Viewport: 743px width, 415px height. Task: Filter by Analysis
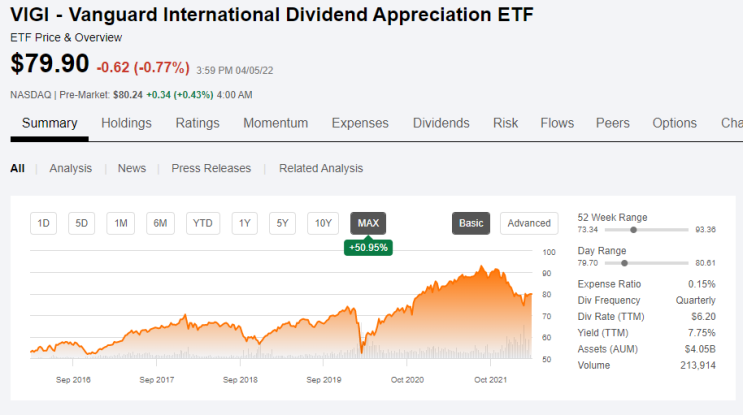coord(71,168)
